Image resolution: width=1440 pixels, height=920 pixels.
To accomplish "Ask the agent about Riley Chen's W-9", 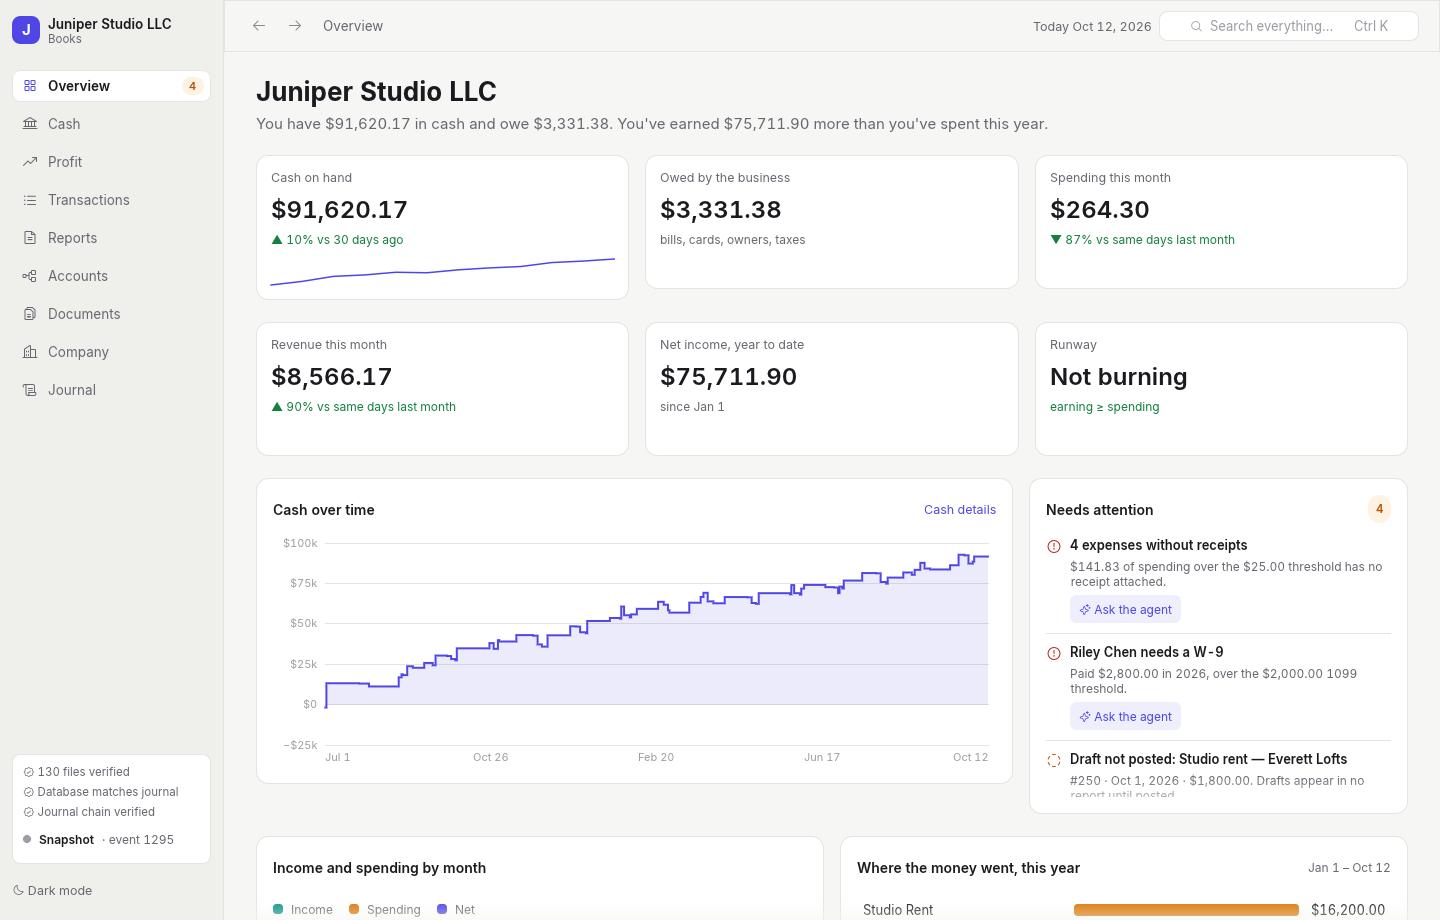I will coord(1125,717).
